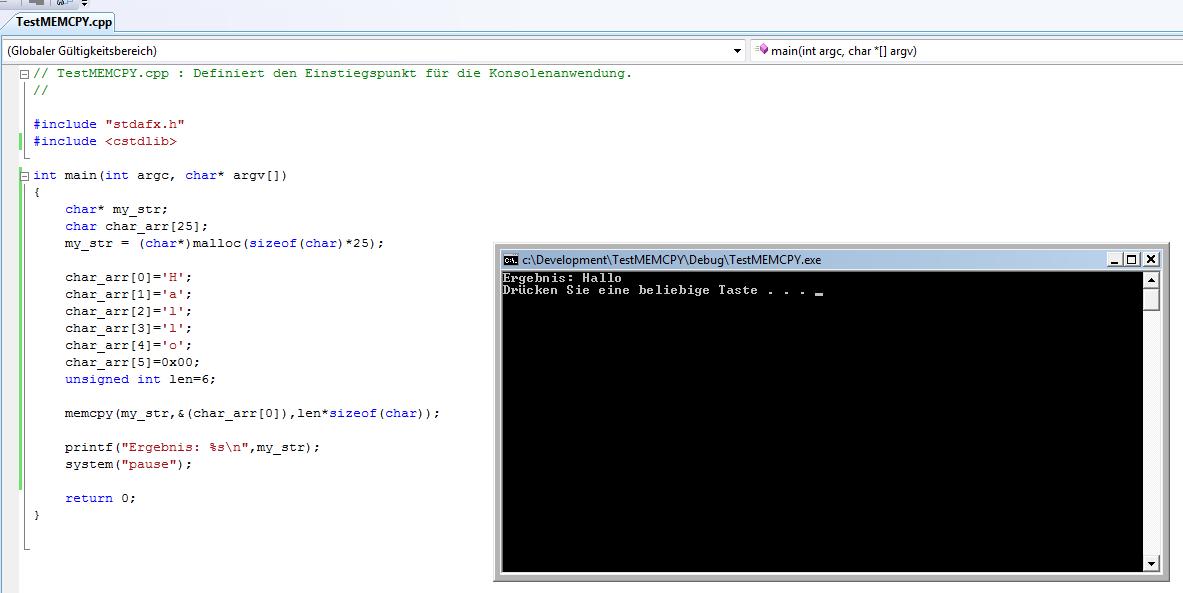Click the 'char char_arr[25];' declaration

pos(136,226)
